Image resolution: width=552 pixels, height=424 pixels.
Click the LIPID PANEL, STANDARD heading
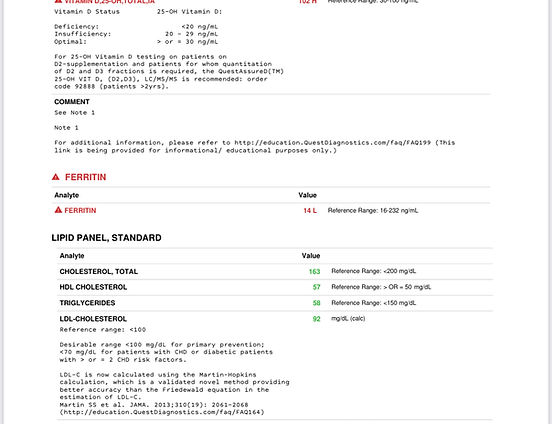(106, 238)
